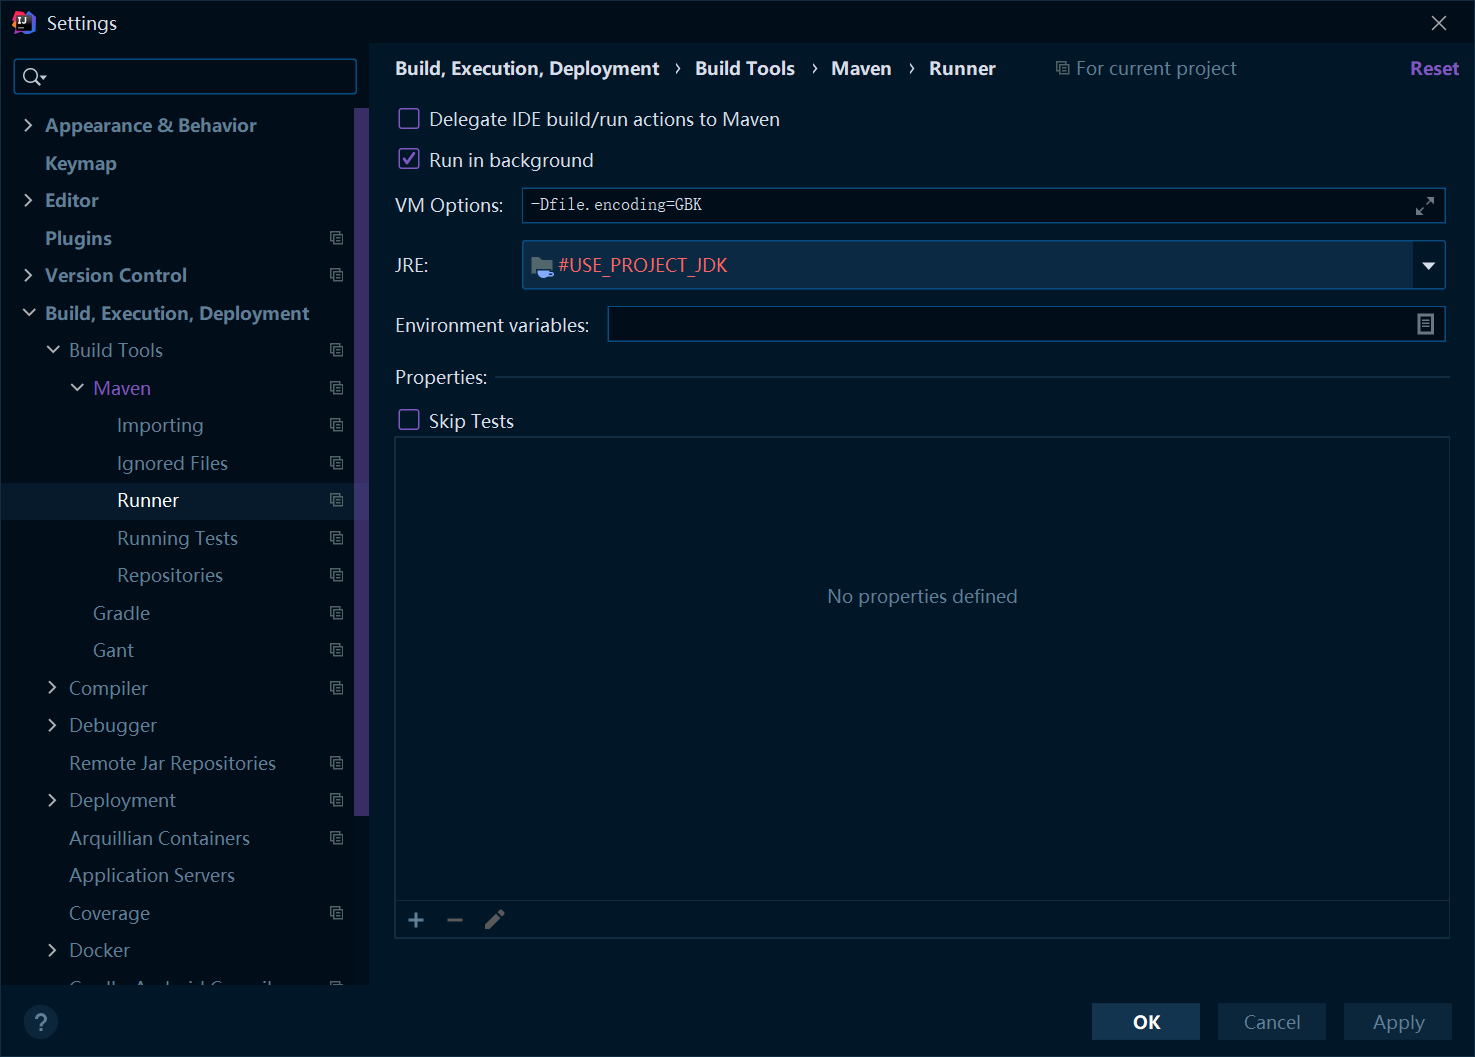Click the project-level icon beside Compiler
Image resolution: width=1475 pixels, height=1057 pixels.
click(x=337, y=688)
